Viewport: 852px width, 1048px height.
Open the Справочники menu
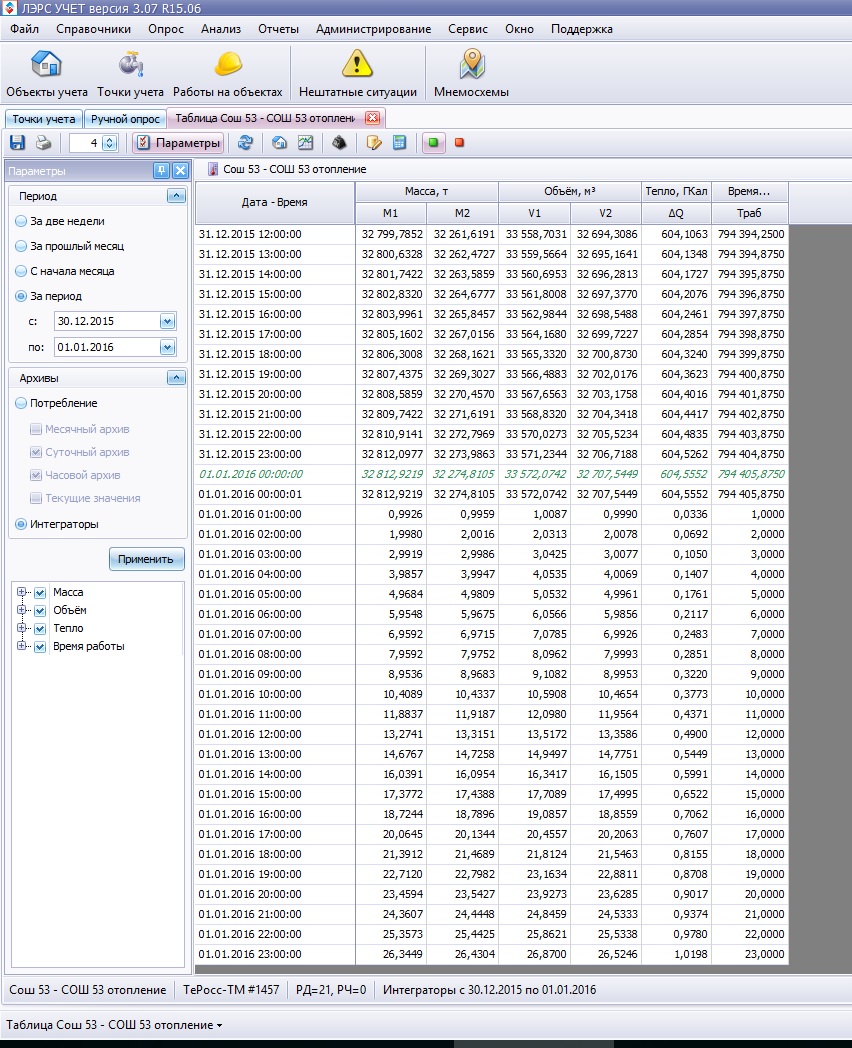tap(94, 29)
